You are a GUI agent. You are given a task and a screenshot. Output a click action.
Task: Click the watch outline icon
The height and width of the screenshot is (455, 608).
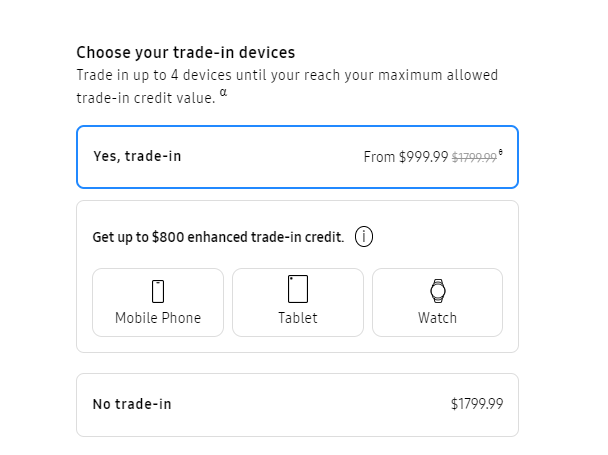tap(438, 291)
